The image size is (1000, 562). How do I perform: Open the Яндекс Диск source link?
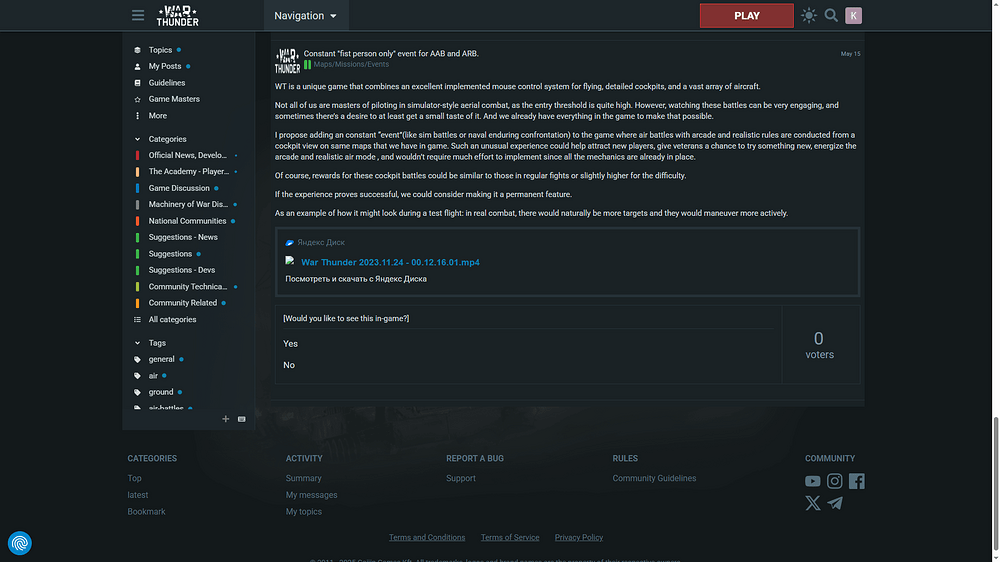pos(321,242)
